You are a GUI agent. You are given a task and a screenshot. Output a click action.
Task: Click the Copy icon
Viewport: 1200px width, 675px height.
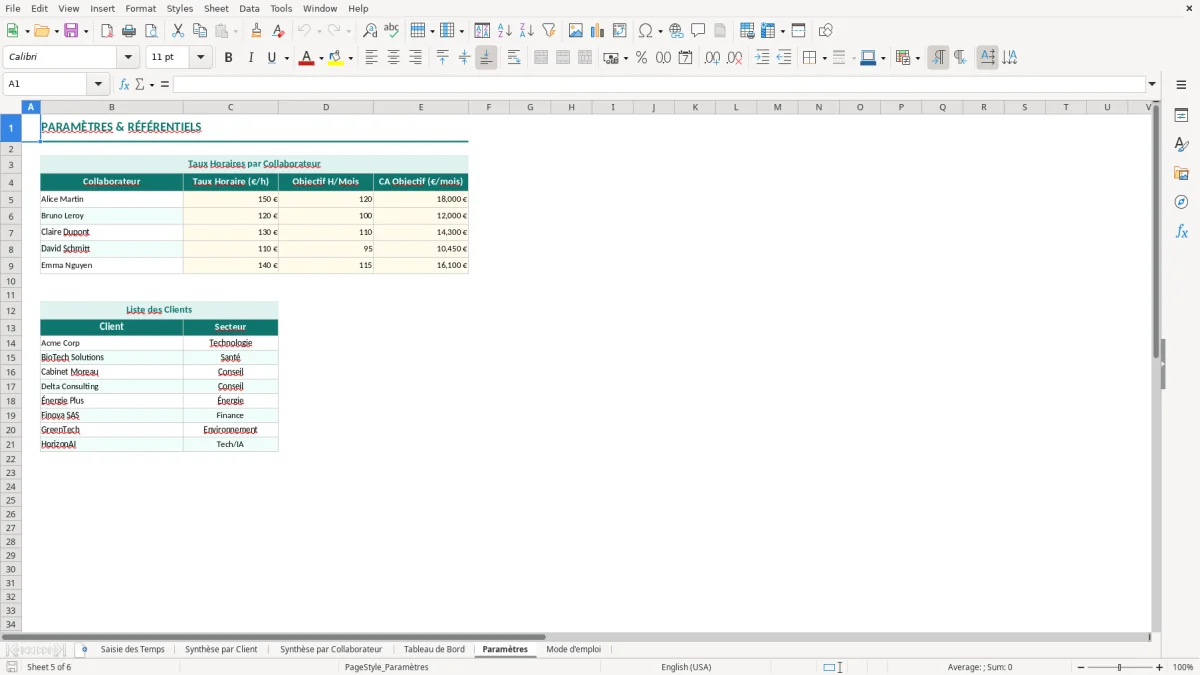200,31
